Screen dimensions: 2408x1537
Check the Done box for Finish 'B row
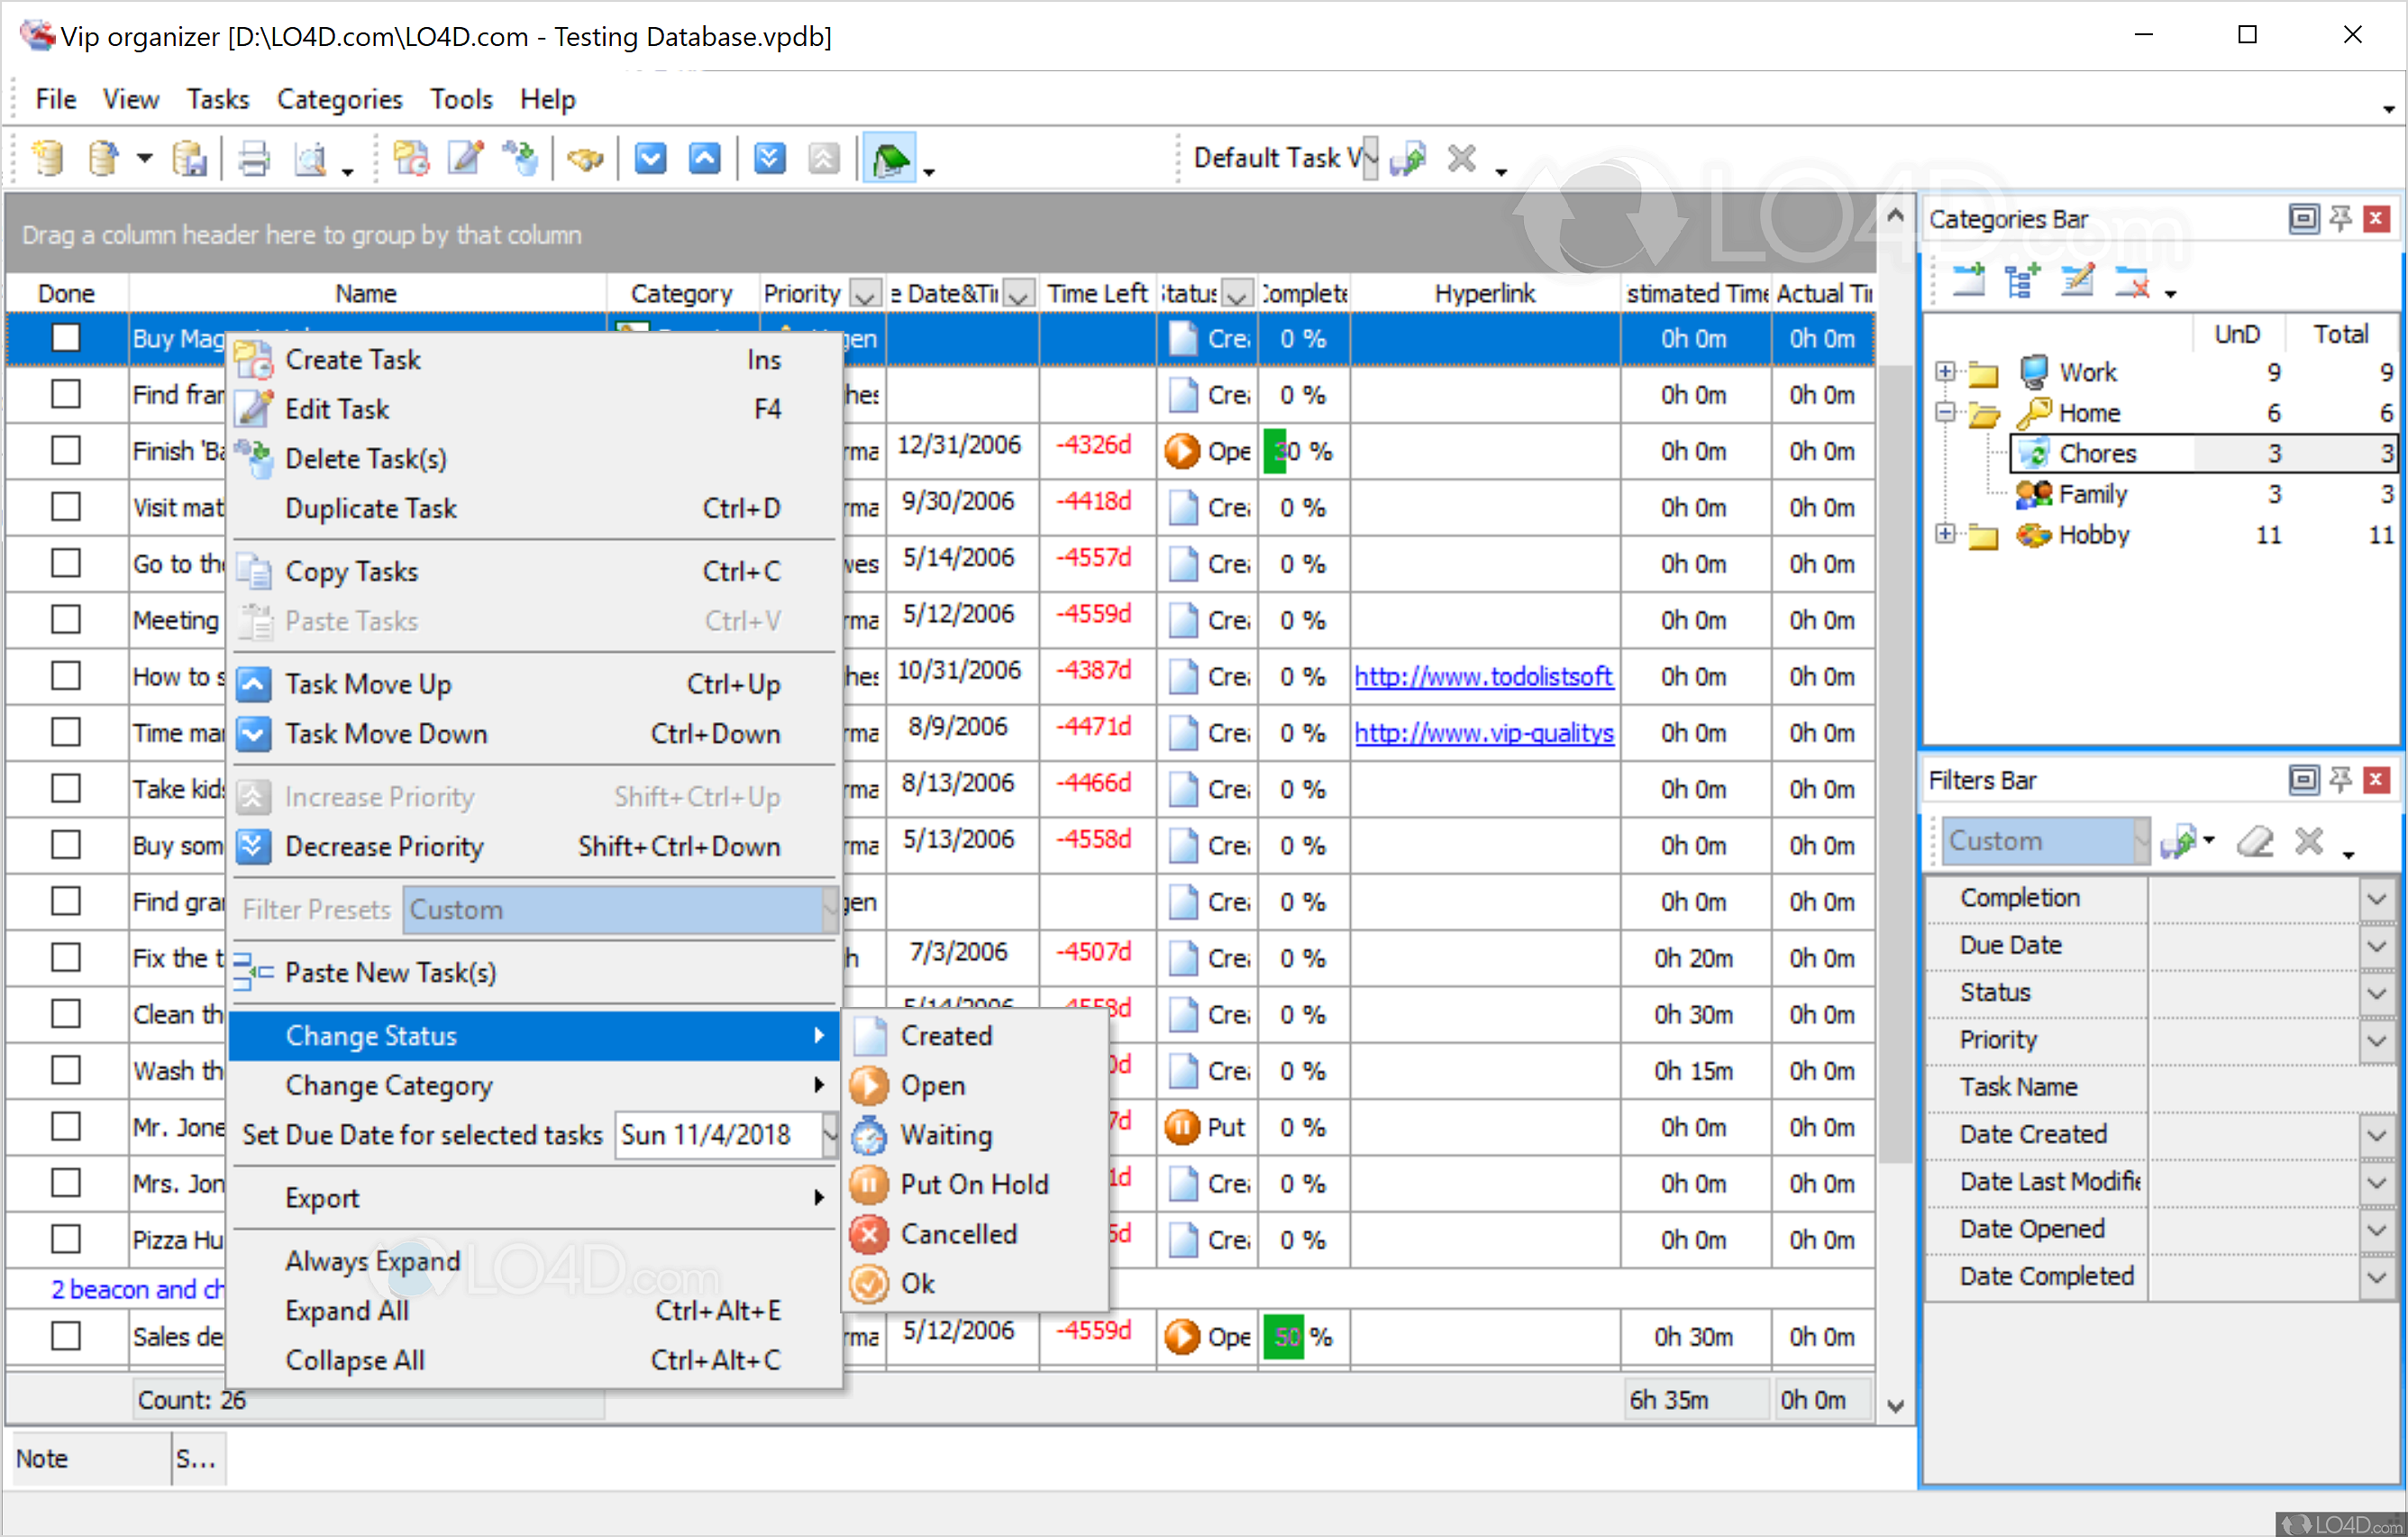66,451
